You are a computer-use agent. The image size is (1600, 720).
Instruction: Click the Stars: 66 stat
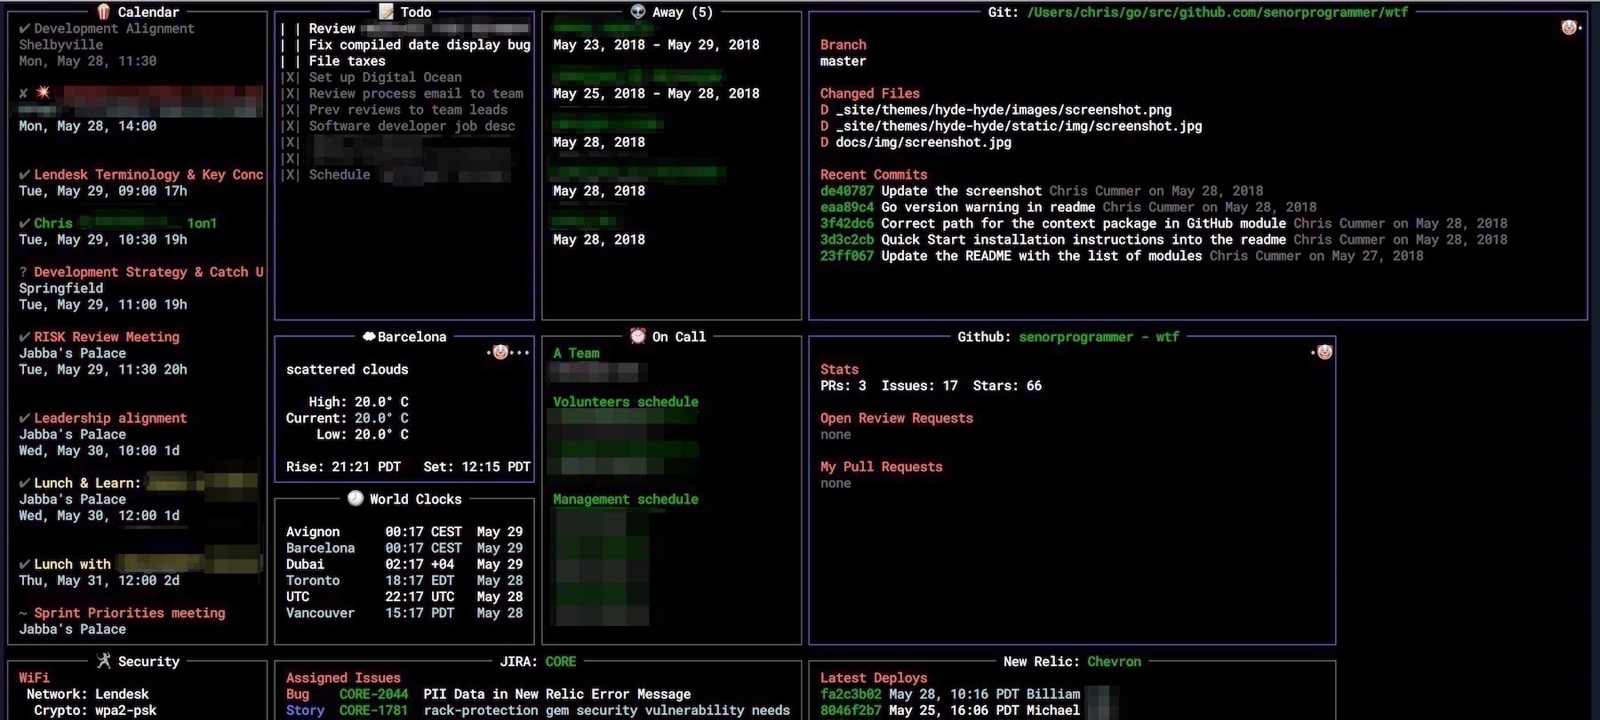[x=1007, y=386]
